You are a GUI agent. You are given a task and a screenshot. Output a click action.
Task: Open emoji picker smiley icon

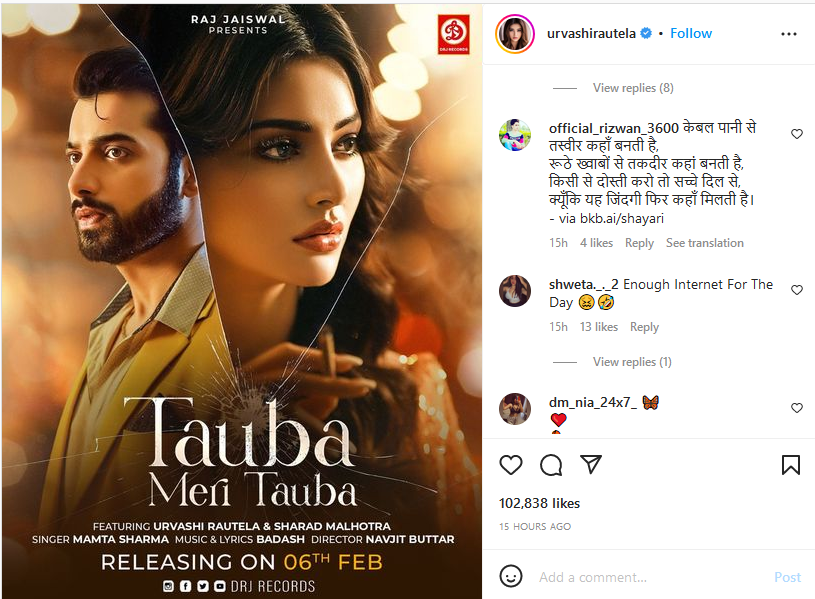point(510,576)
